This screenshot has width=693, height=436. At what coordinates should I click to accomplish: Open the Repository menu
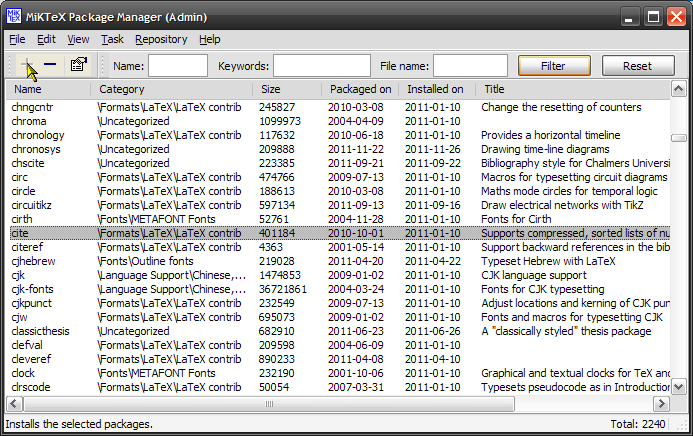[161, 39]
